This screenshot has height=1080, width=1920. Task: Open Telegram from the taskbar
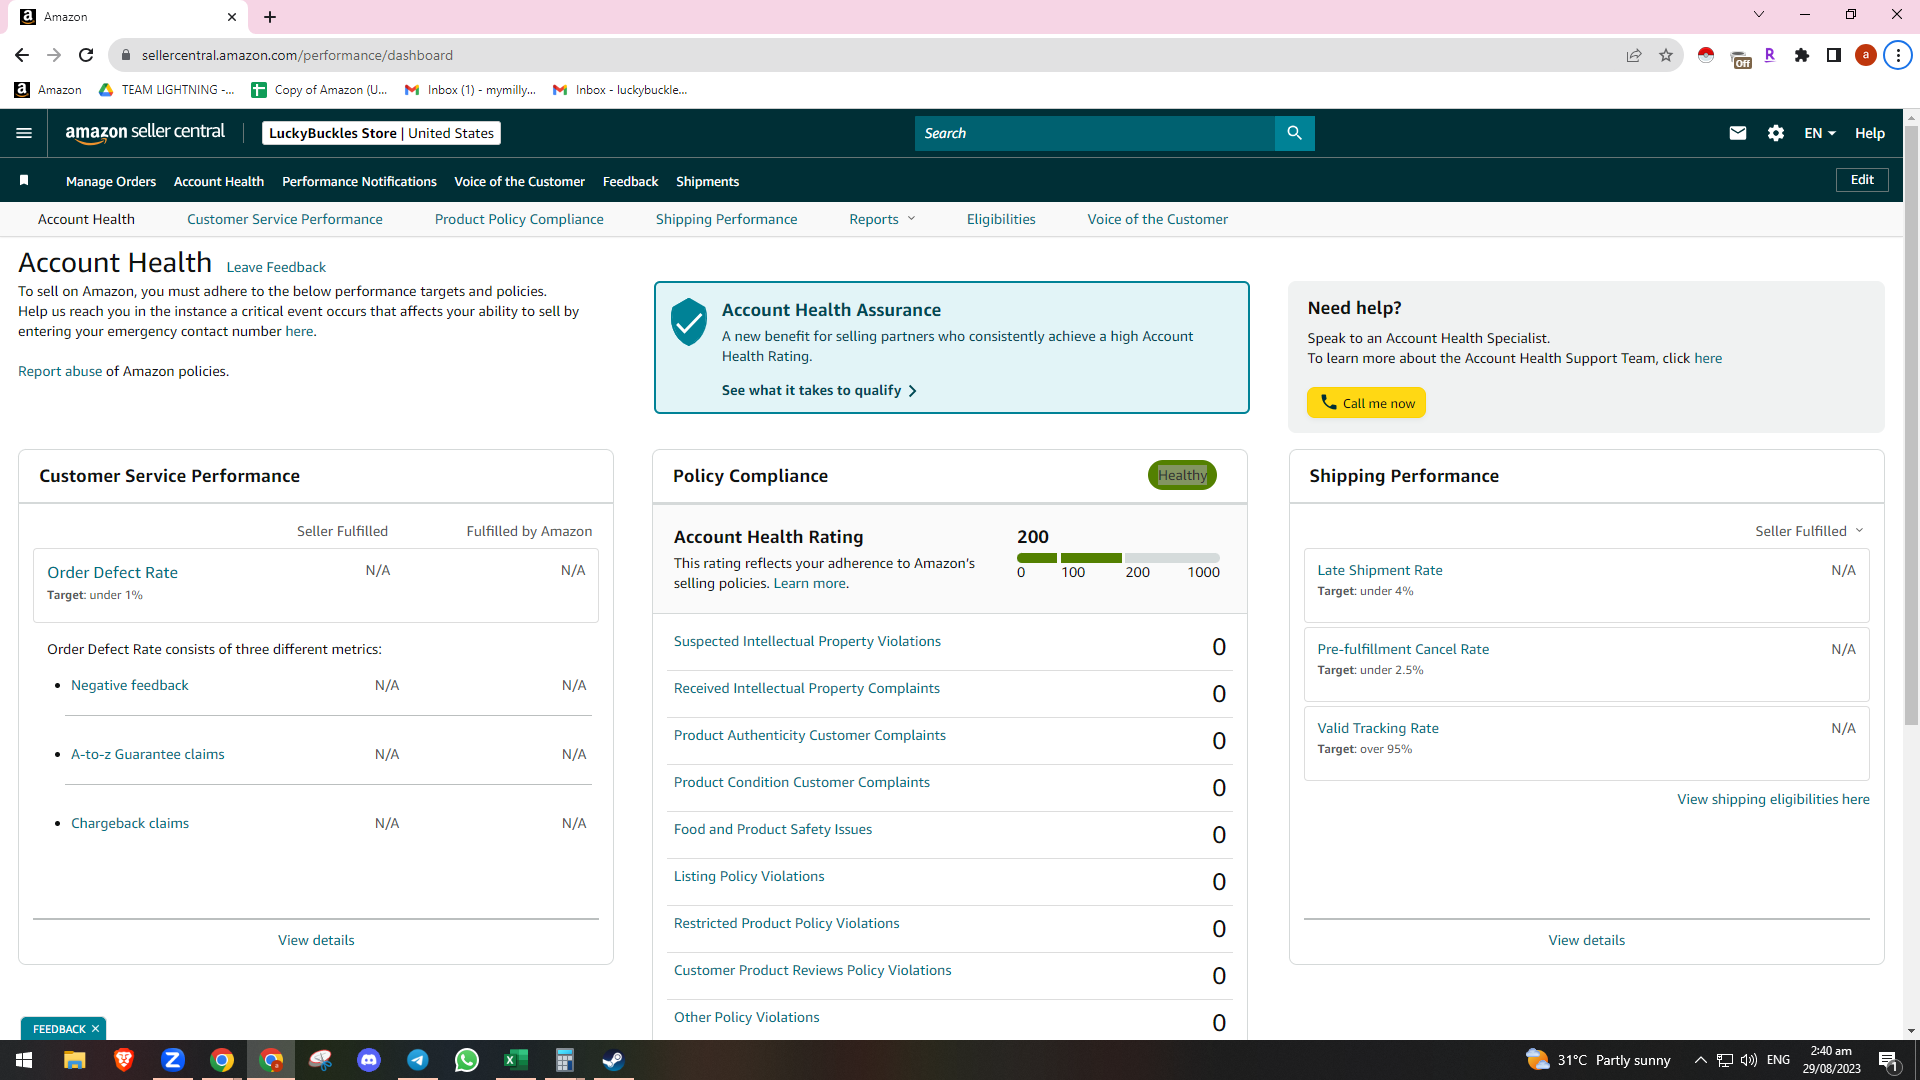point(418,1060)
